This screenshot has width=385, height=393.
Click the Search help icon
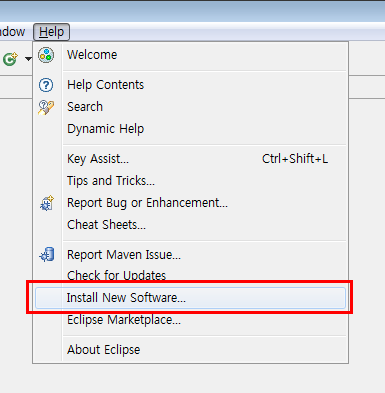[x=46, y=107]
